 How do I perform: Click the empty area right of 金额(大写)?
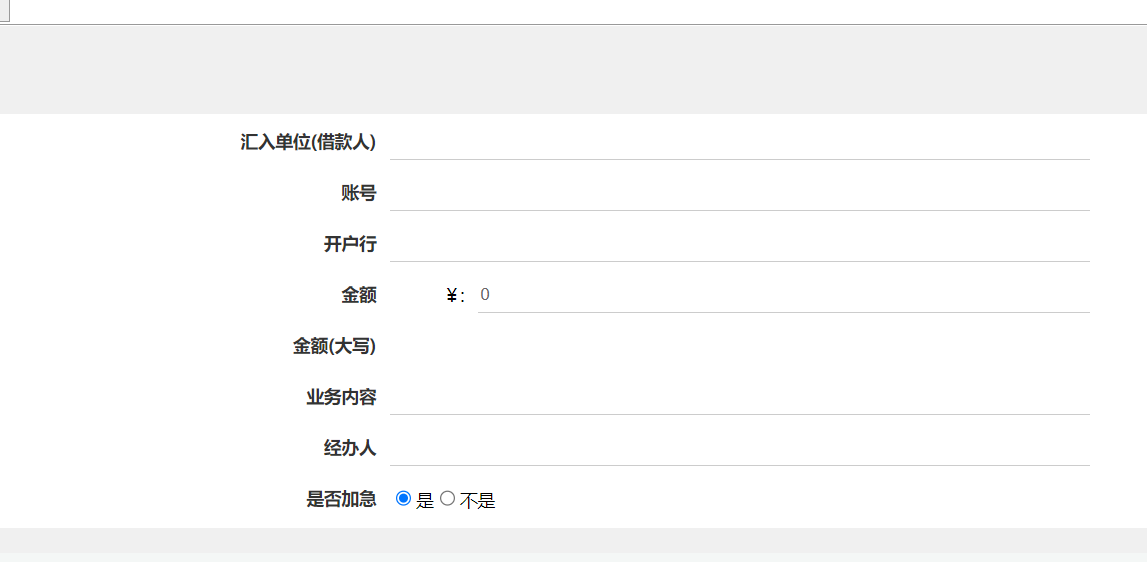point(739,346)
